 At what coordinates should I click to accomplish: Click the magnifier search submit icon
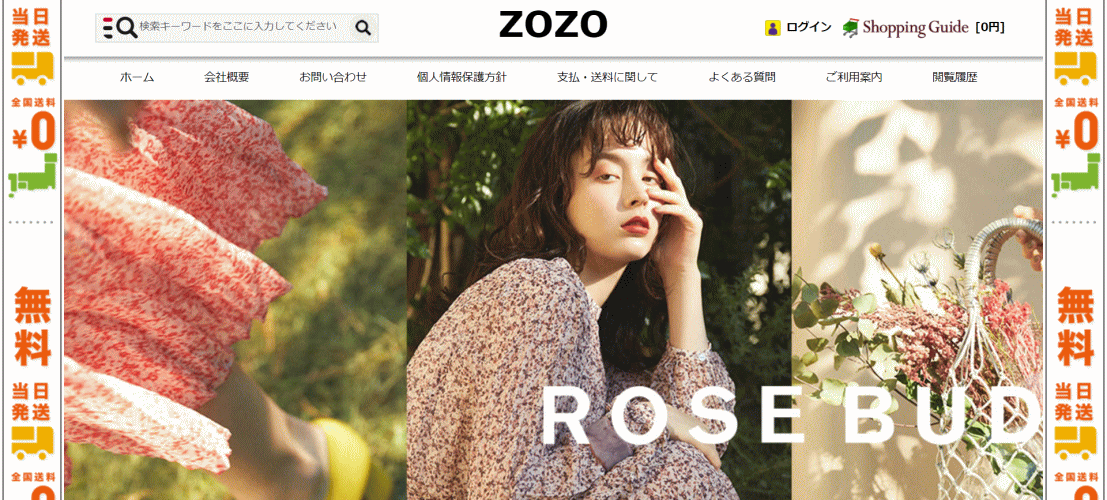point(363,28)
